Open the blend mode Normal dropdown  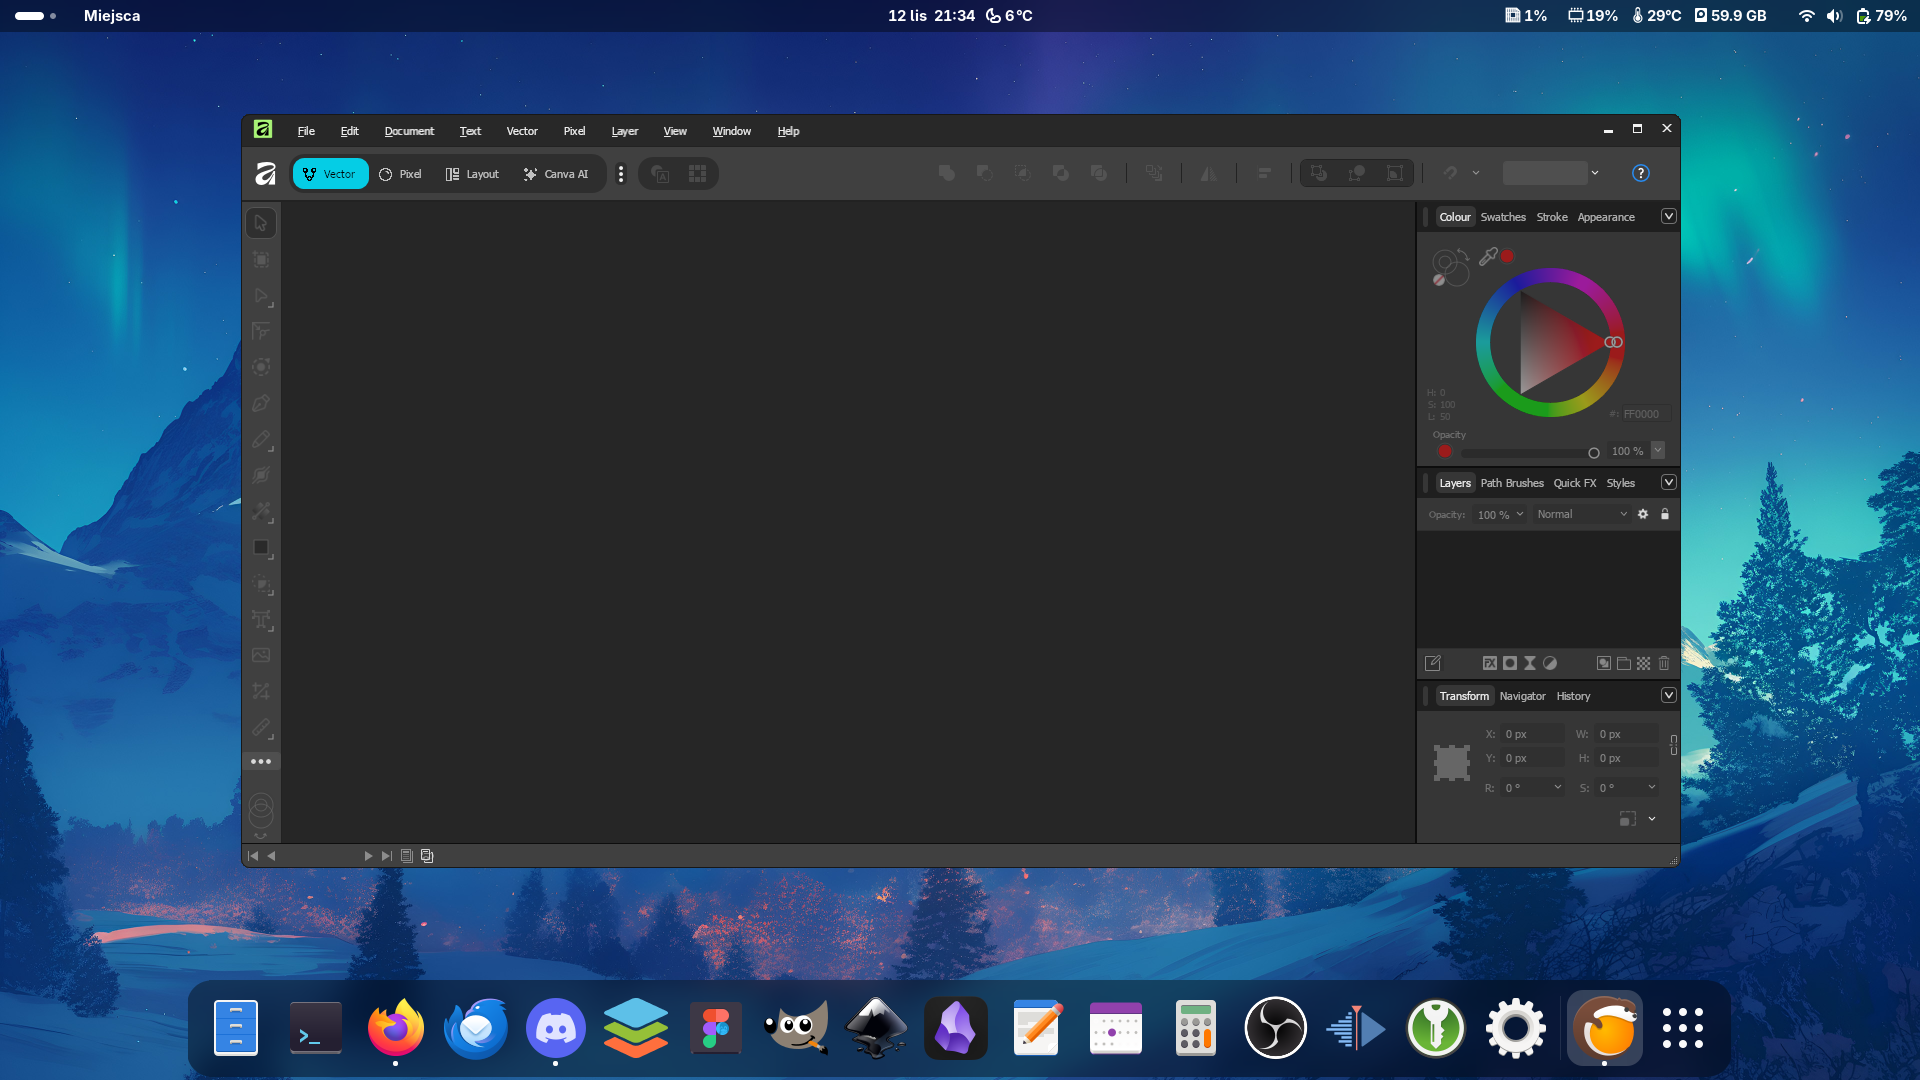[1582, 514]
